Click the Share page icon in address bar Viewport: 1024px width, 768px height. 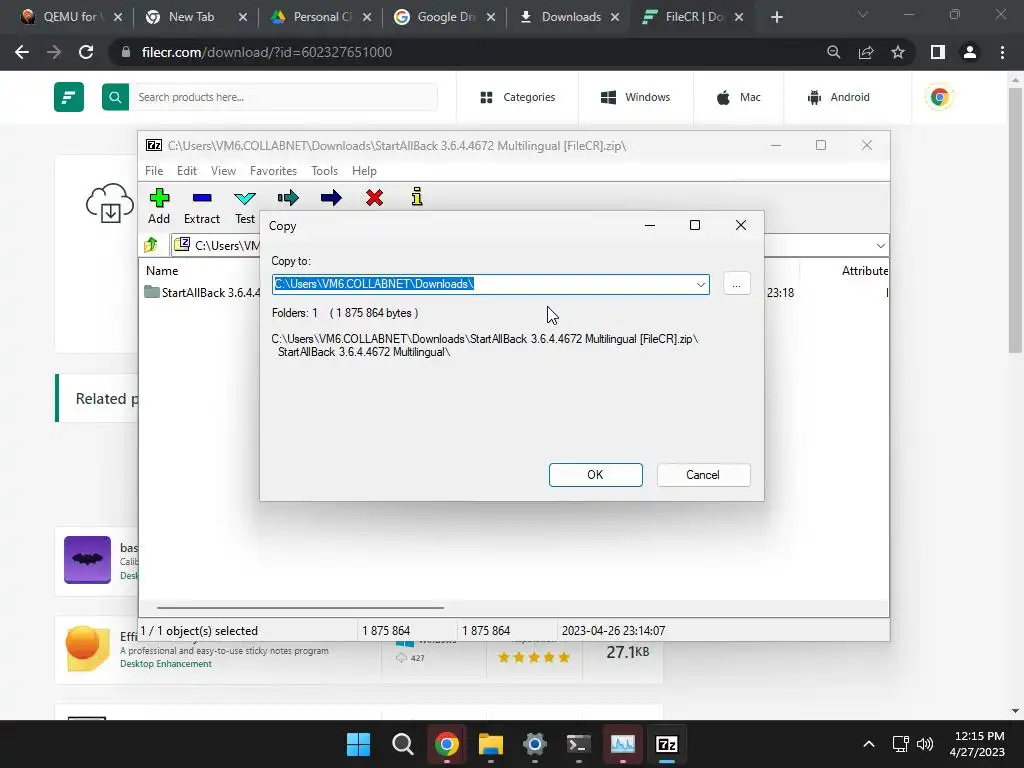pos(866,52)
